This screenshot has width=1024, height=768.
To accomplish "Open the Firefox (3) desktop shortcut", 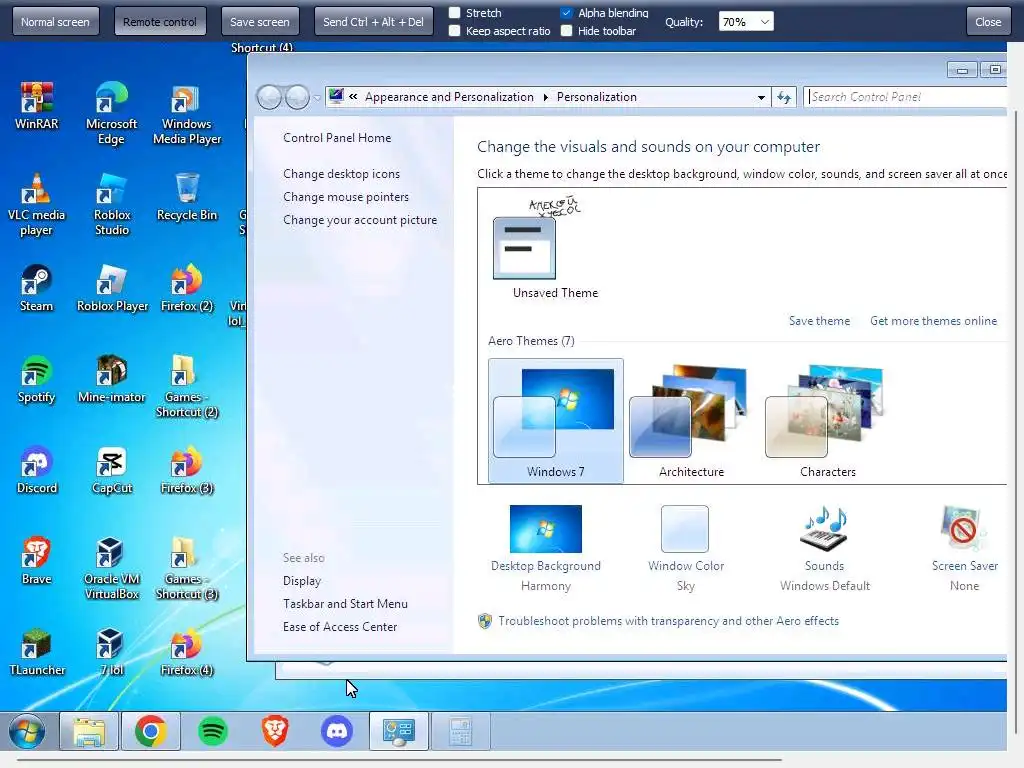I will 187,470.
